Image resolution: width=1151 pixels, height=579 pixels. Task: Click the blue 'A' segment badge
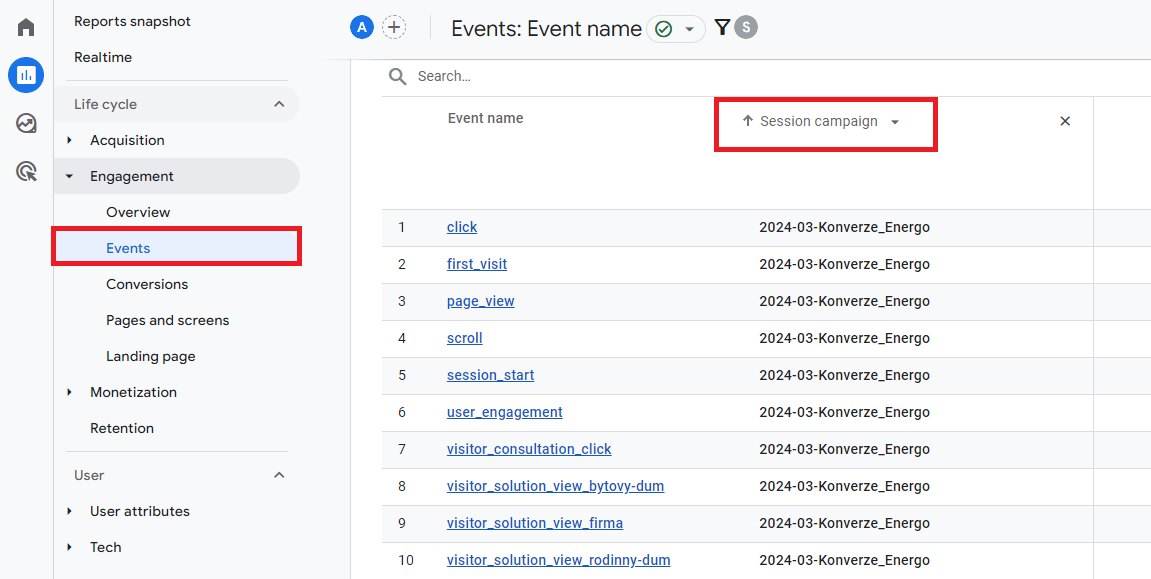click(361, 28)
